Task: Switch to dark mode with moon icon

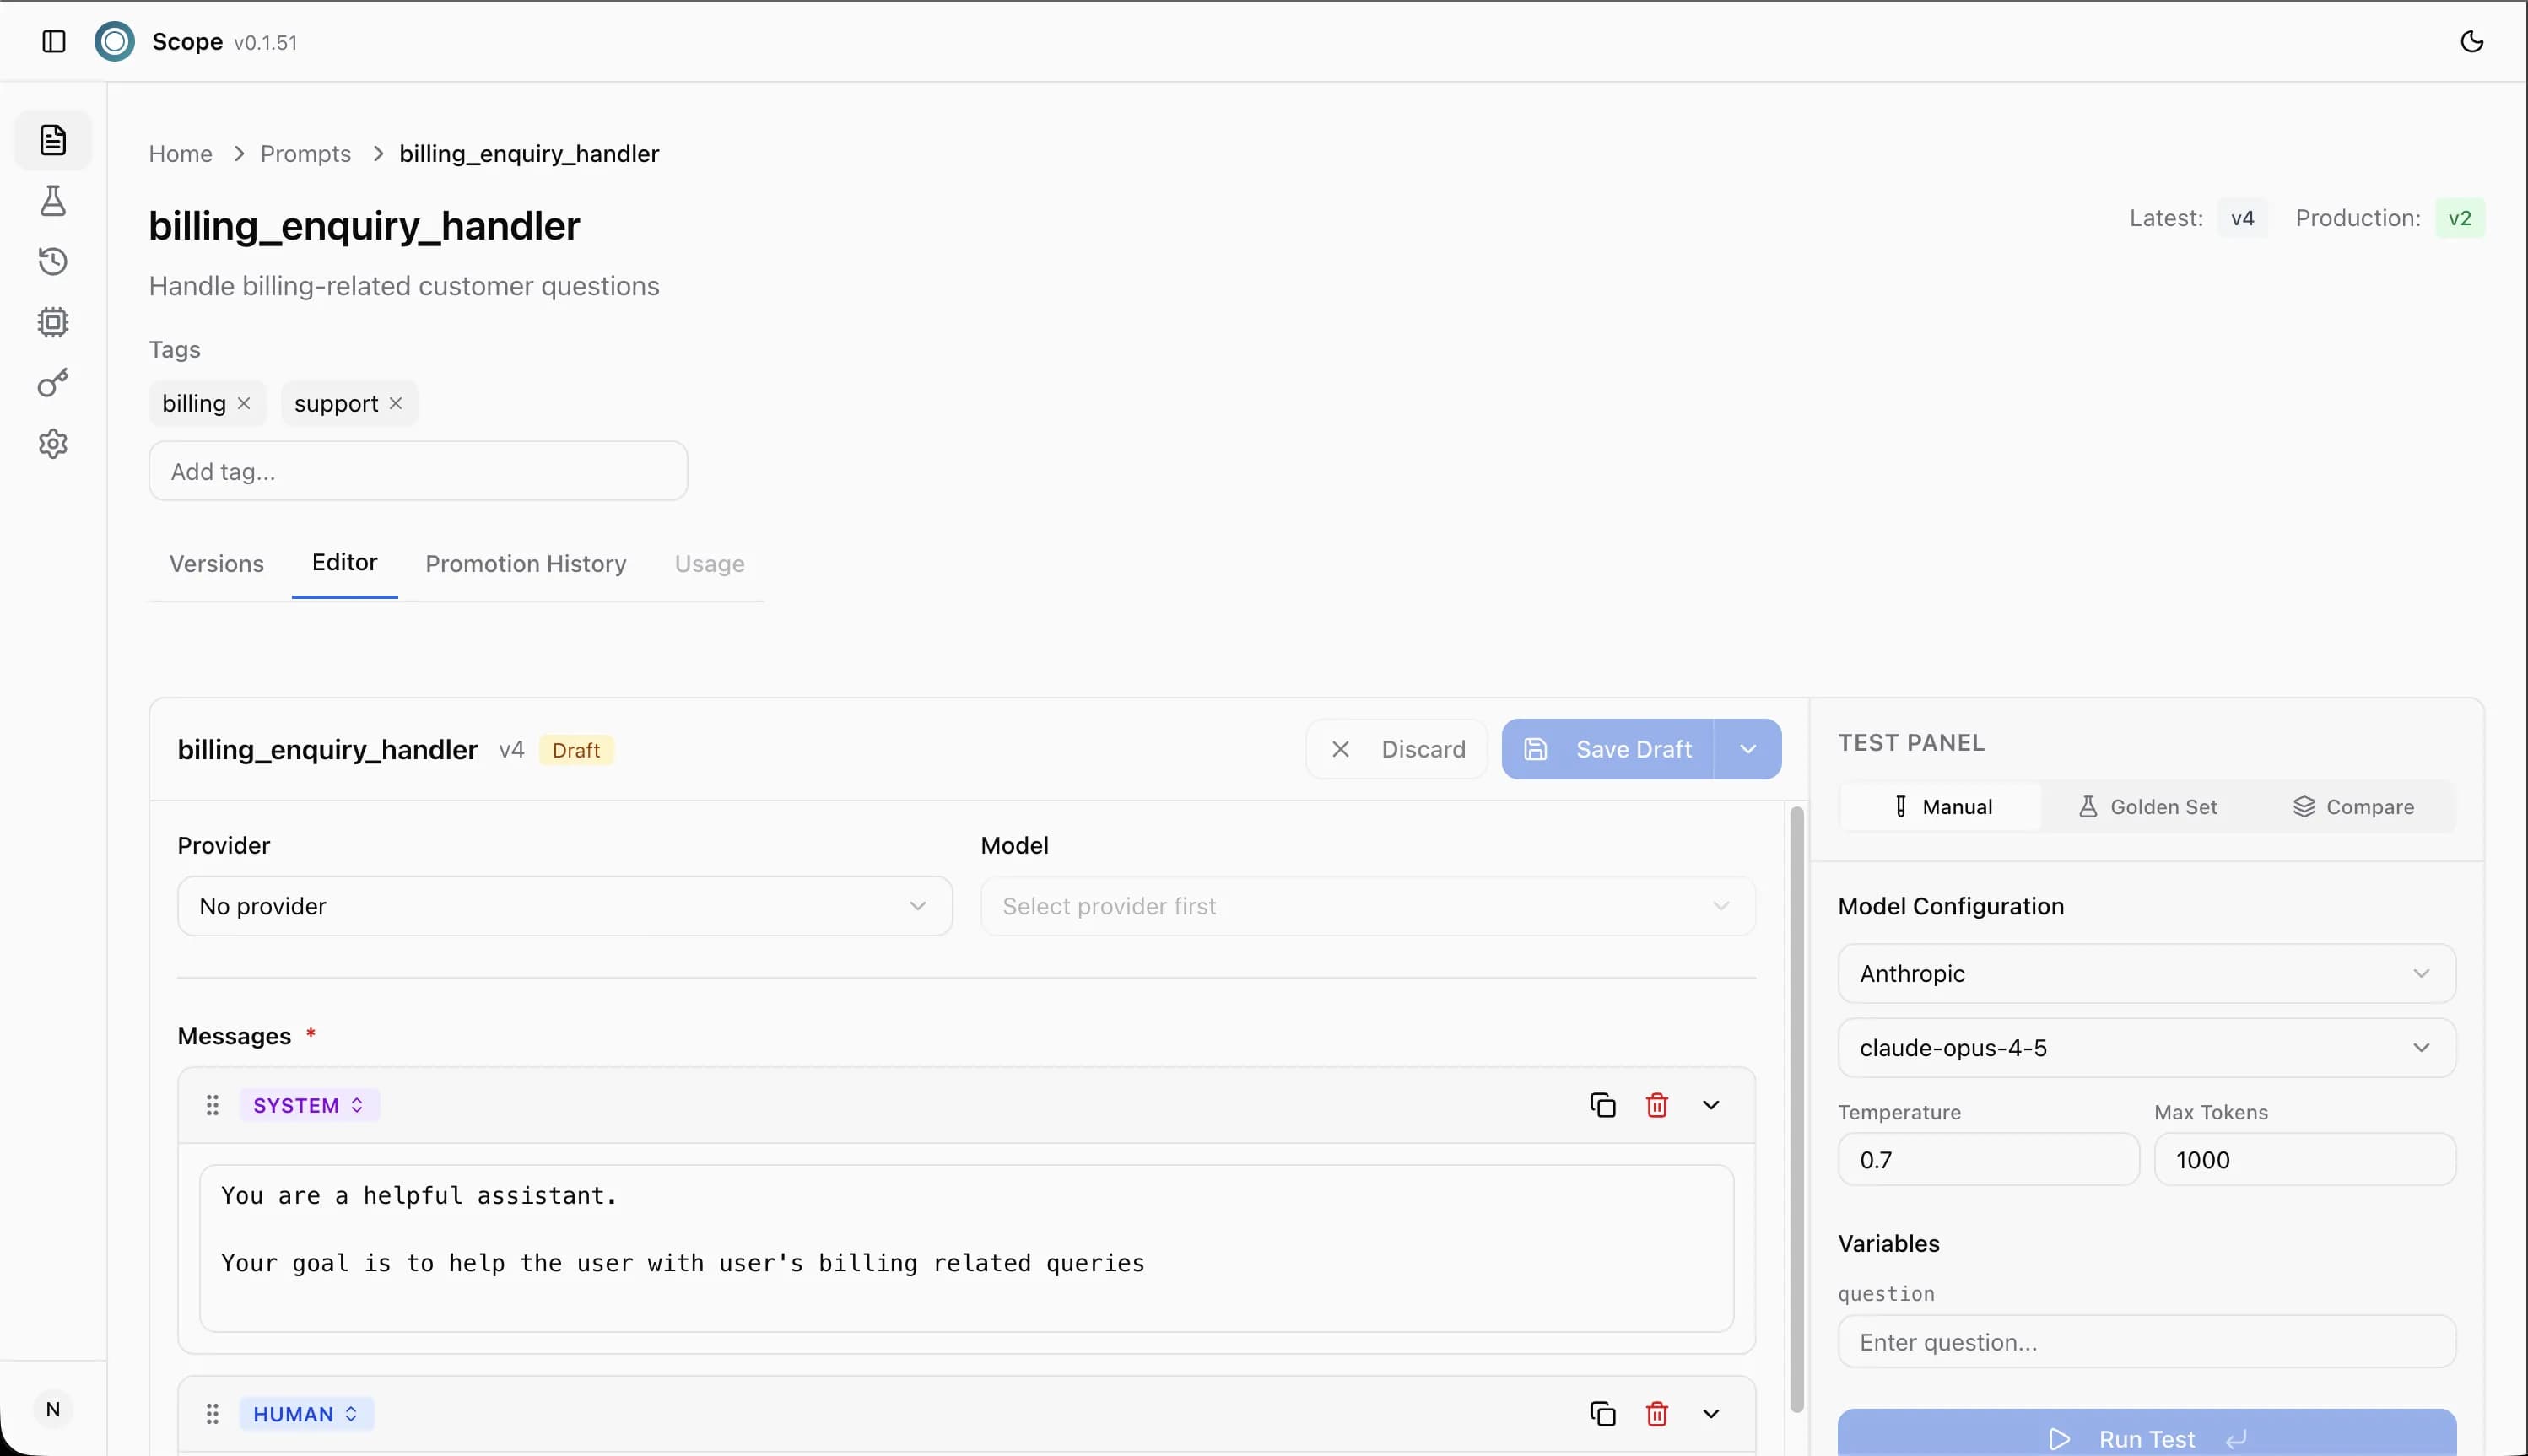Action: point(2471,41)
